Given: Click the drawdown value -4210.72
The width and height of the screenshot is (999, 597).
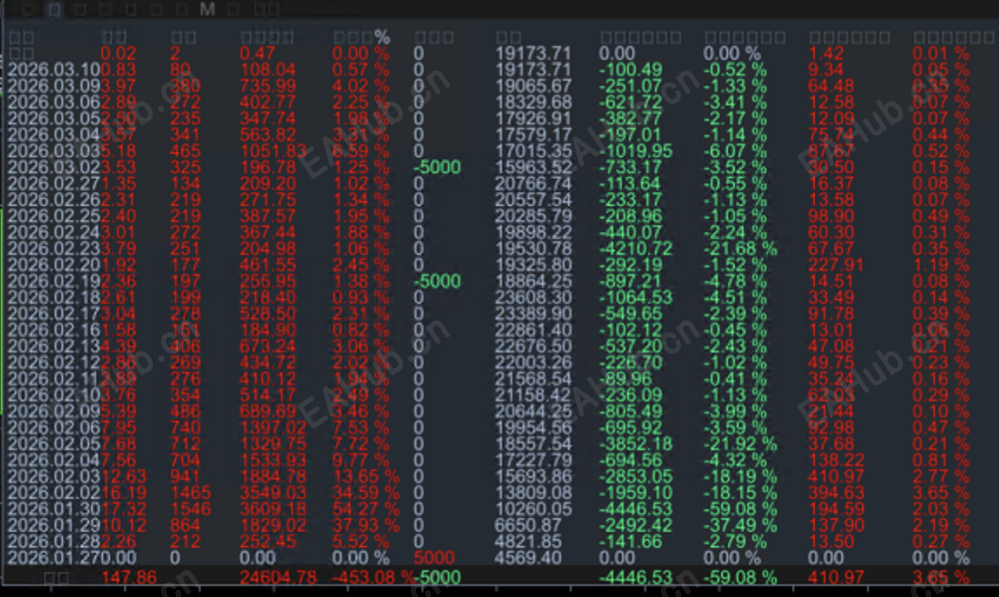Looking at the screenshot, I should [635, 248].
